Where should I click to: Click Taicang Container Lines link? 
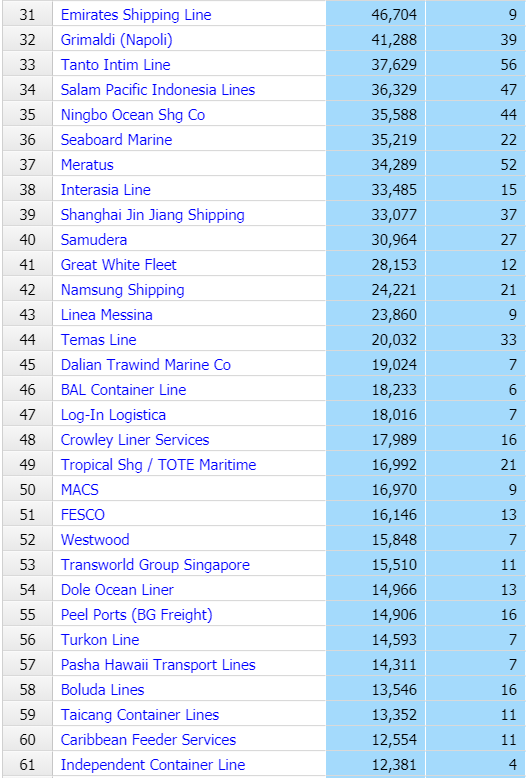[x=140, y=714]
